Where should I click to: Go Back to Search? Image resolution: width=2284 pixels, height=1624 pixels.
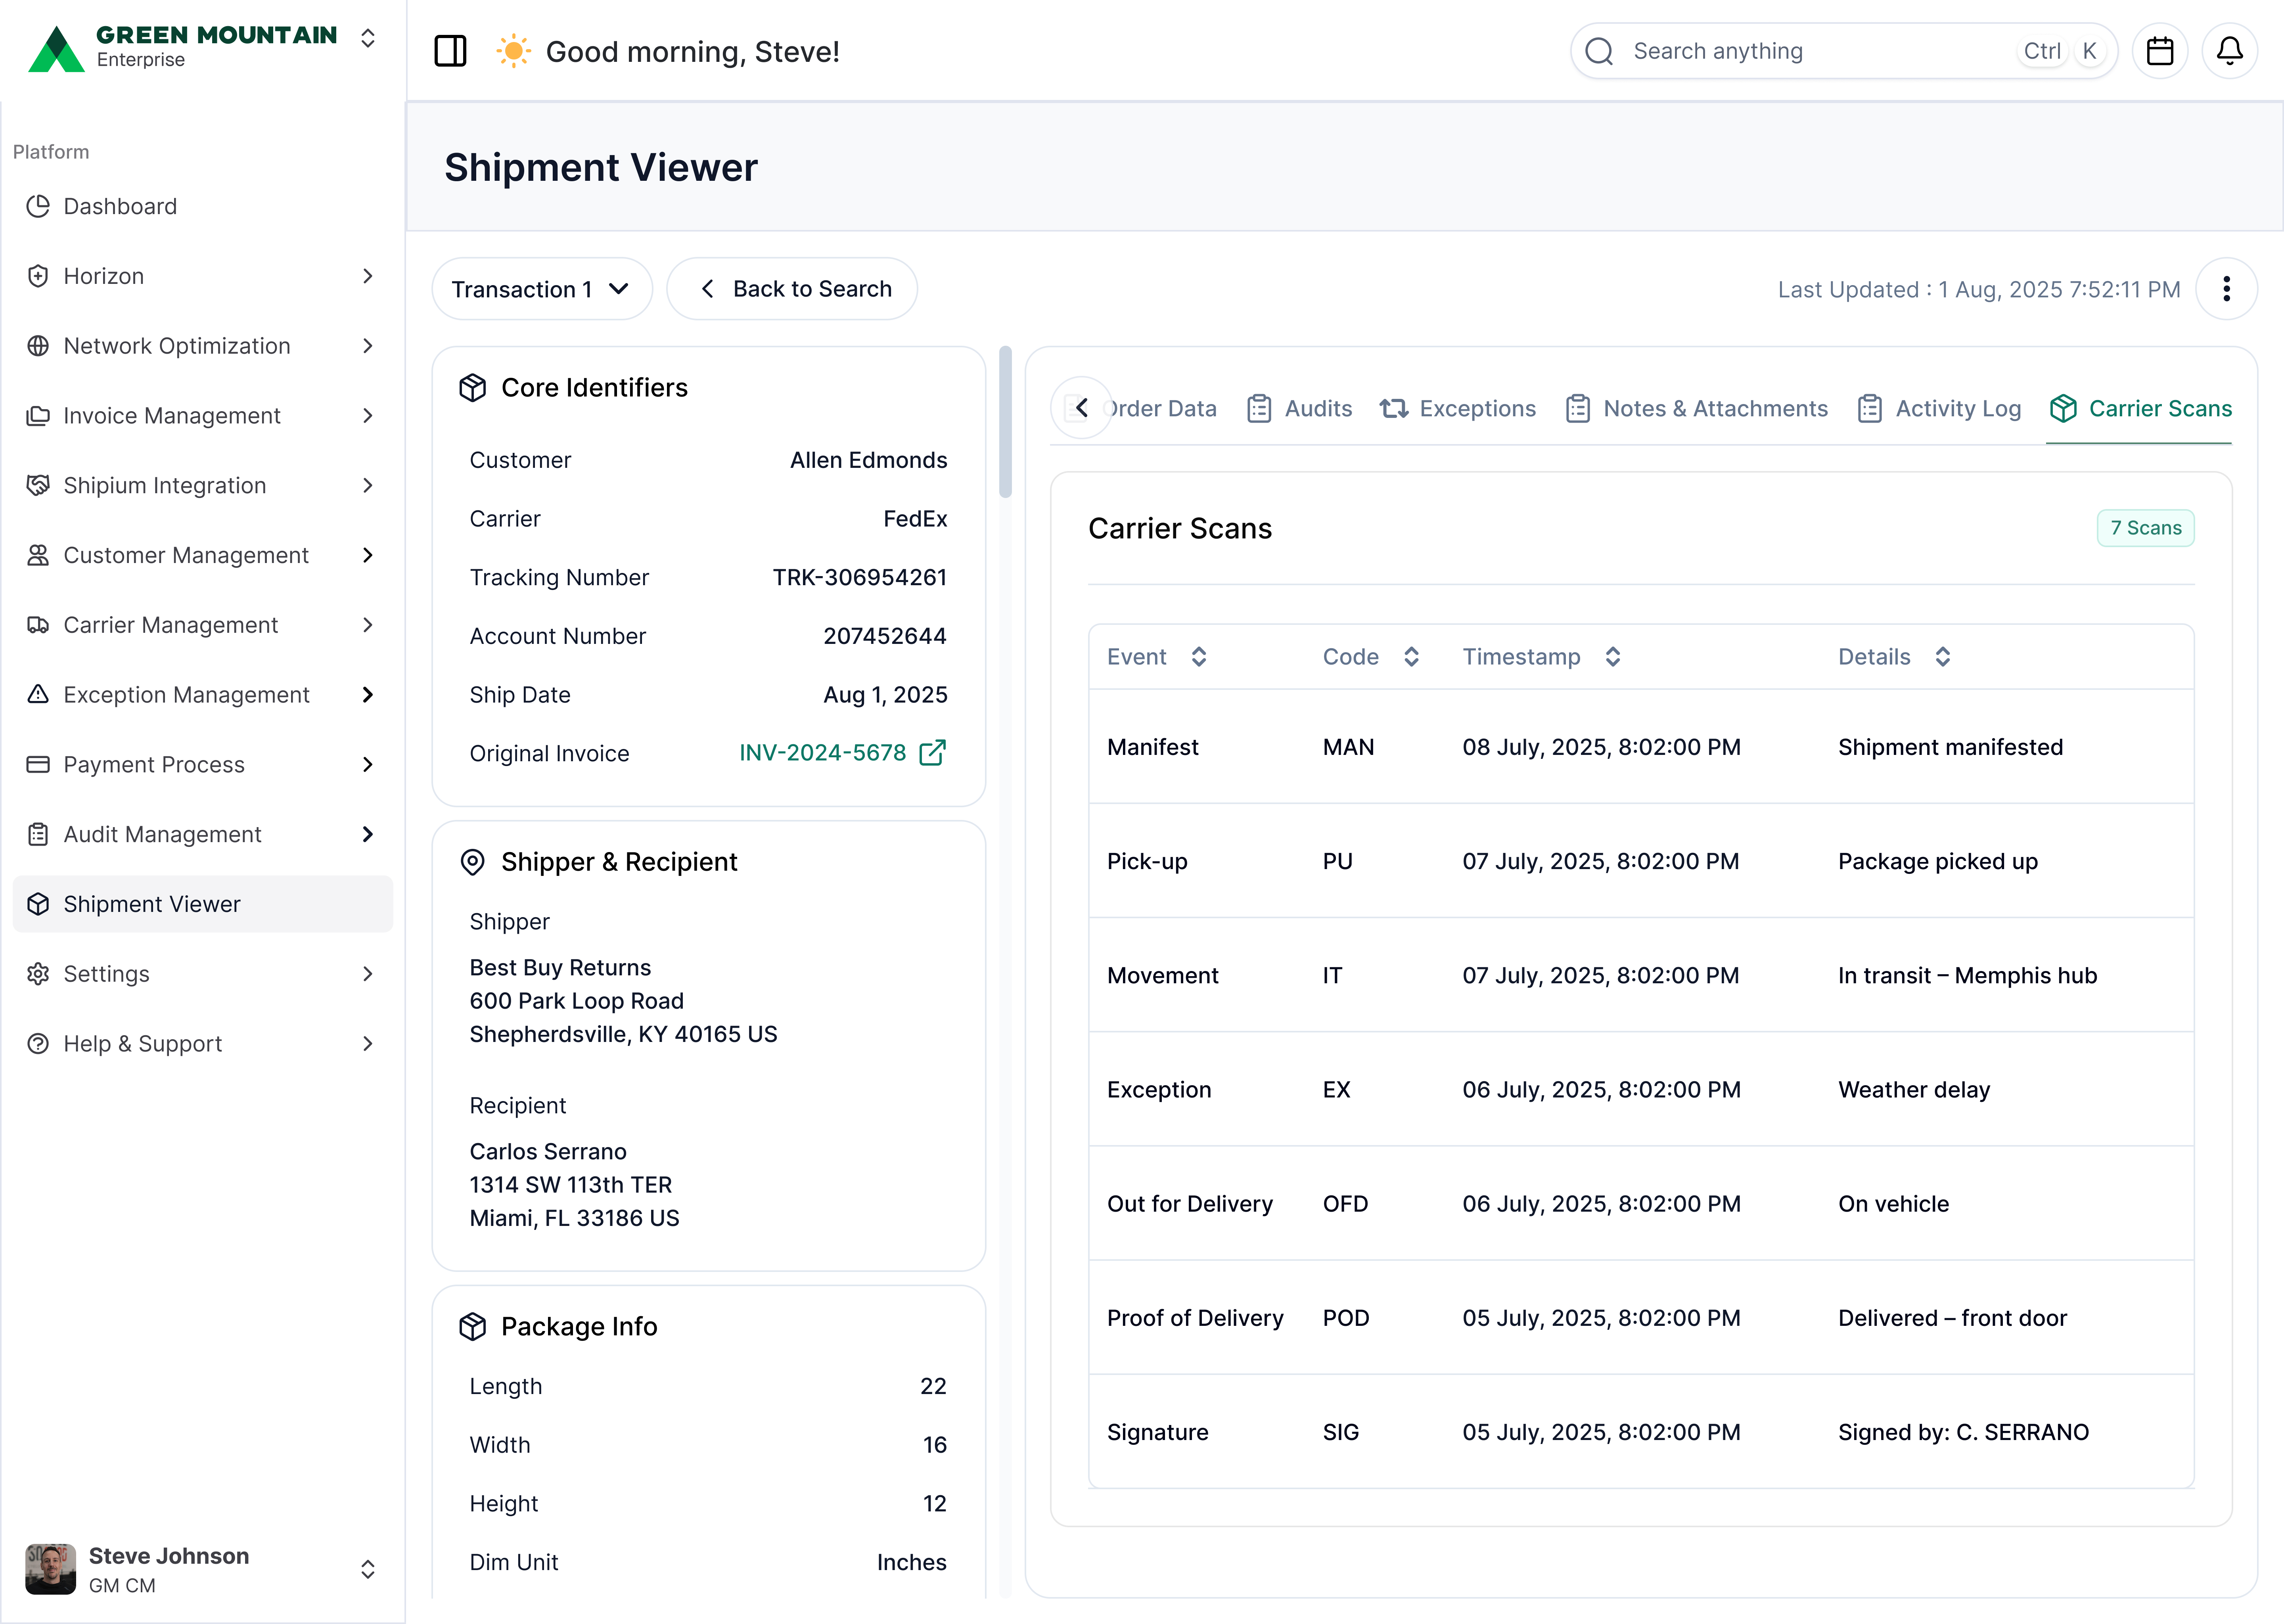point(792,289)
